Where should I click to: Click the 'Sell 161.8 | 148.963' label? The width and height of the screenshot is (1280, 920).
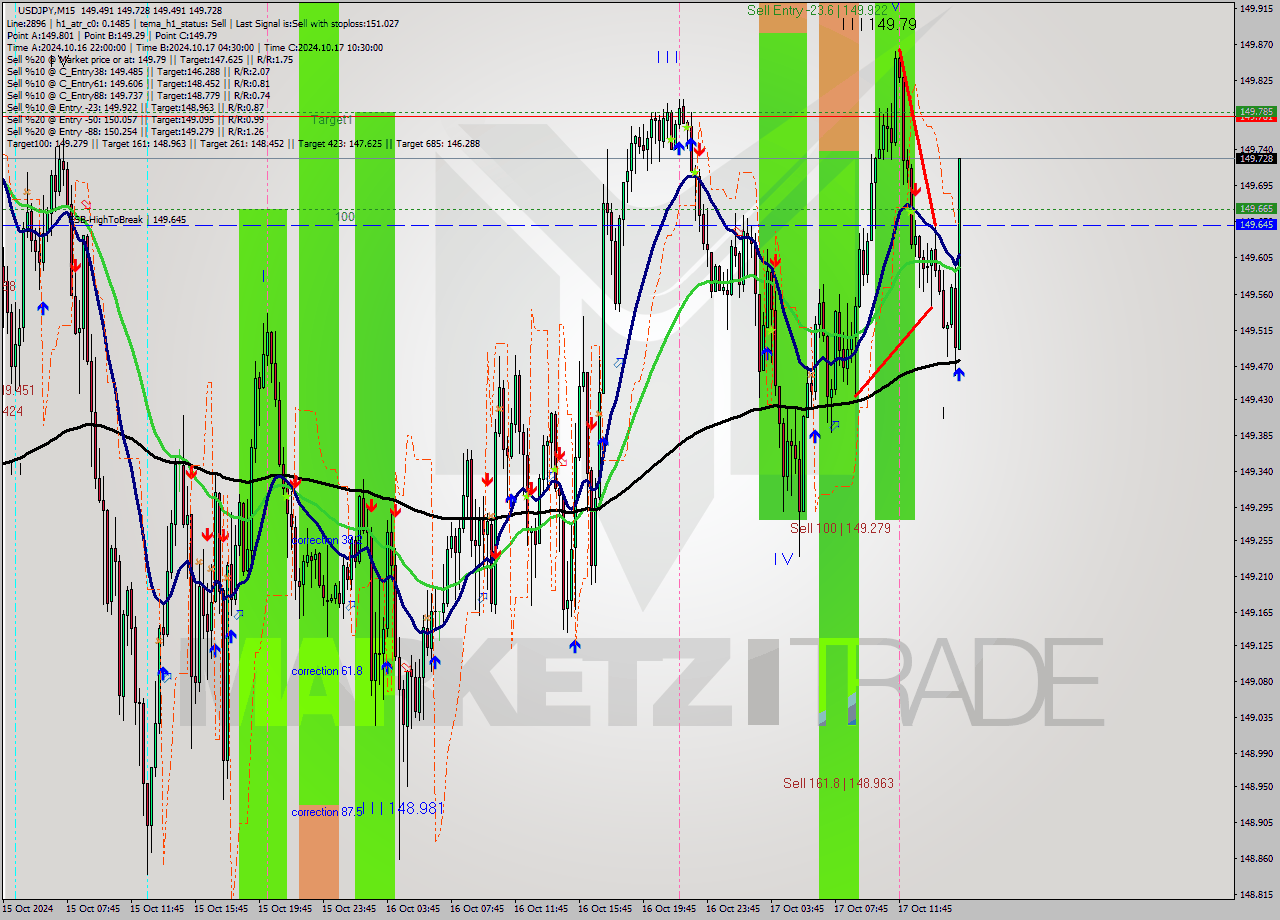click(x=838, y=783)
